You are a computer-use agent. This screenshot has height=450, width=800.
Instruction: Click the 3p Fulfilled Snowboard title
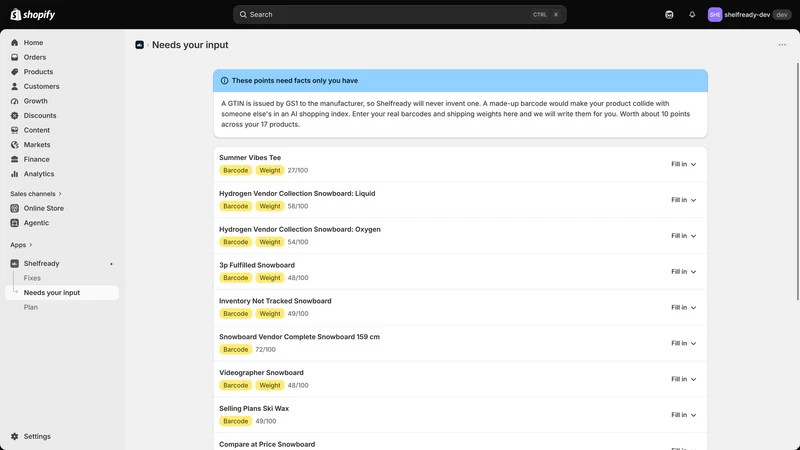coord(257,265)
